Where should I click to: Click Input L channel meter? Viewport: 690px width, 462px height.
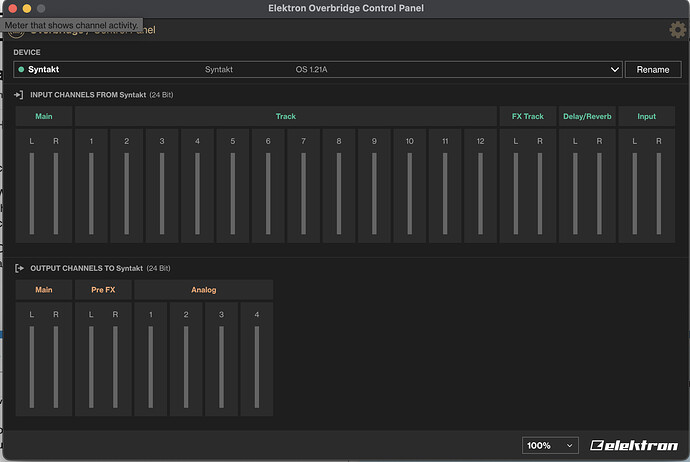(635, 194)
